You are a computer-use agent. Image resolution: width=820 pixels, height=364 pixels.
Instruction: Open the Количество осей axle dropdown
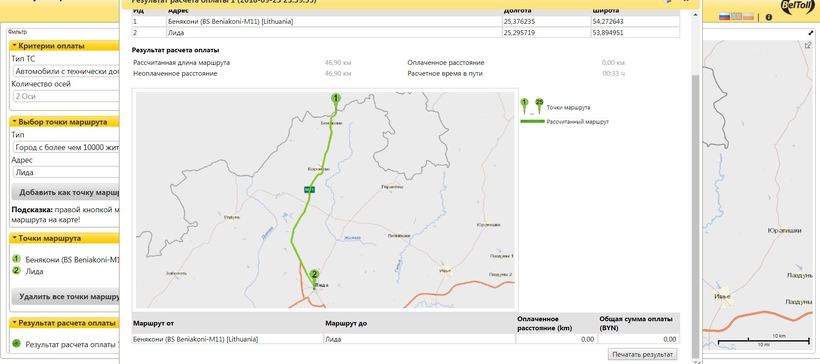tap(66, 96)
